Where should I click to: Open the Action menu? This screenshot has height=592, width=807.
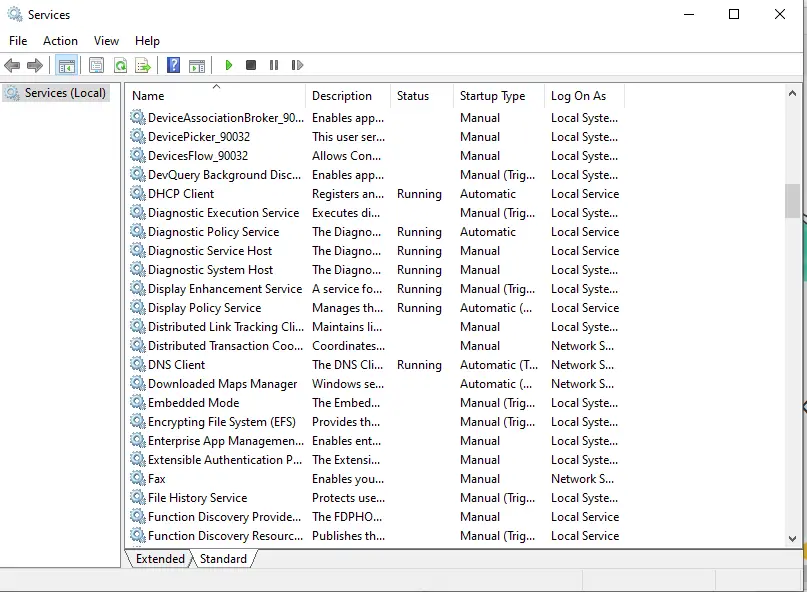tap(60, 41)
